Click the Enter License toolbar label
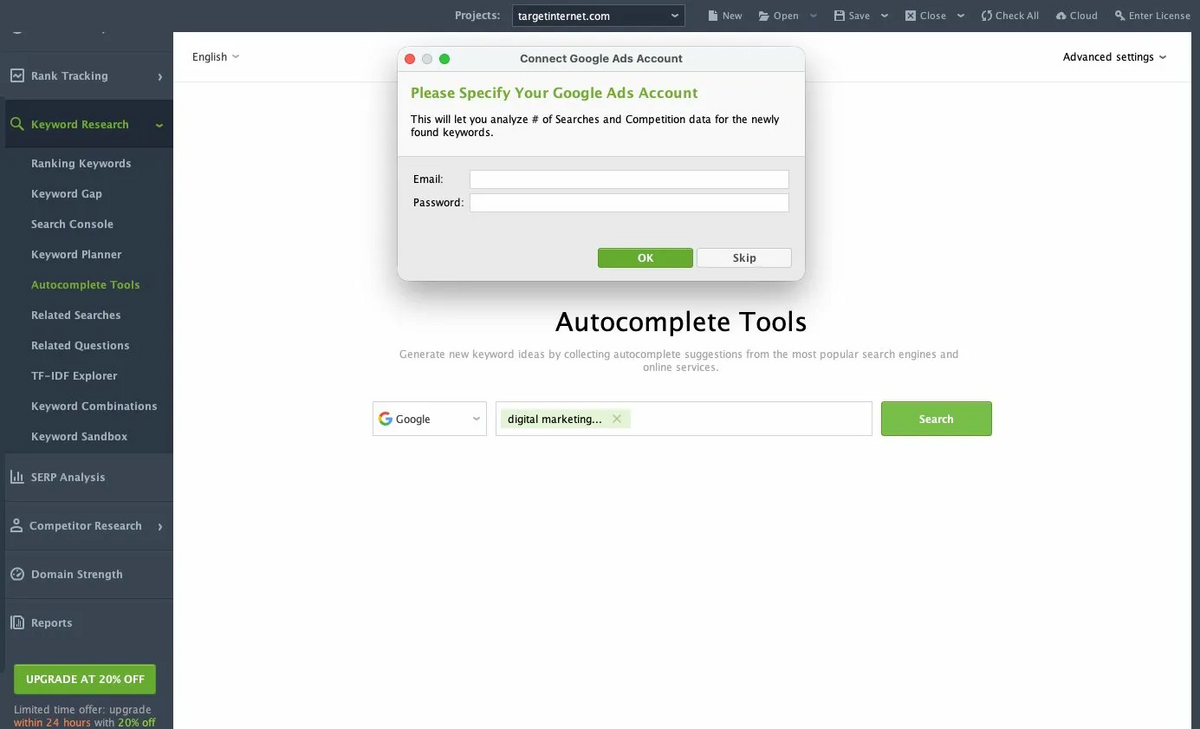The height and width of the screenshot is (729, 1200). coord(1160,16)
